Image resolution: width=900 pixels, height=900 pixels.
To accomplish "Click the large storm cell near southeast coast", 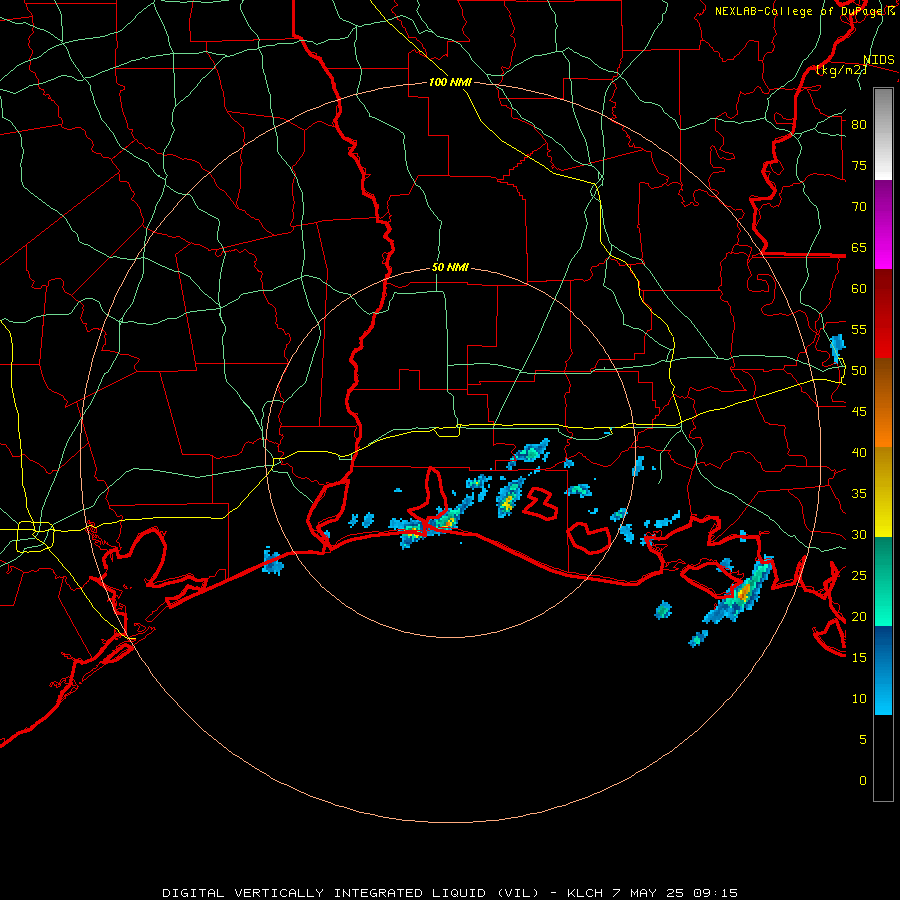I will [x=740, y=590].
